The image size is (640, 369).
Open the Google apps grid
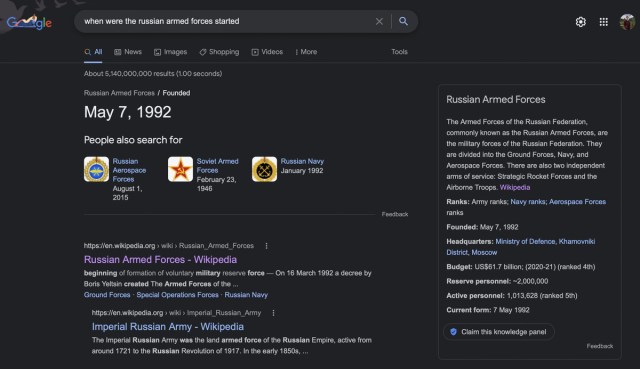tap(603, 22)
